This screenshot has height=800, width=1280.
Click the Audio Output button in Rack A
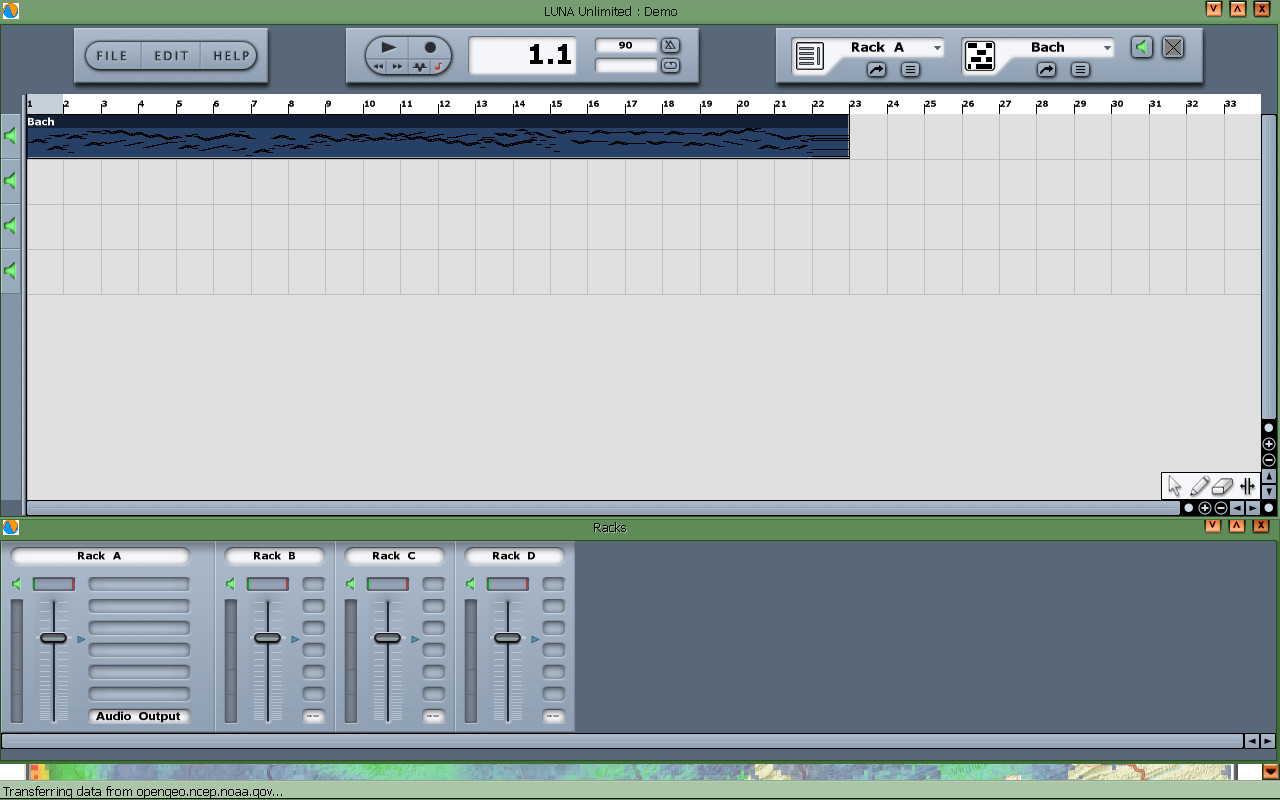[139, 716]
